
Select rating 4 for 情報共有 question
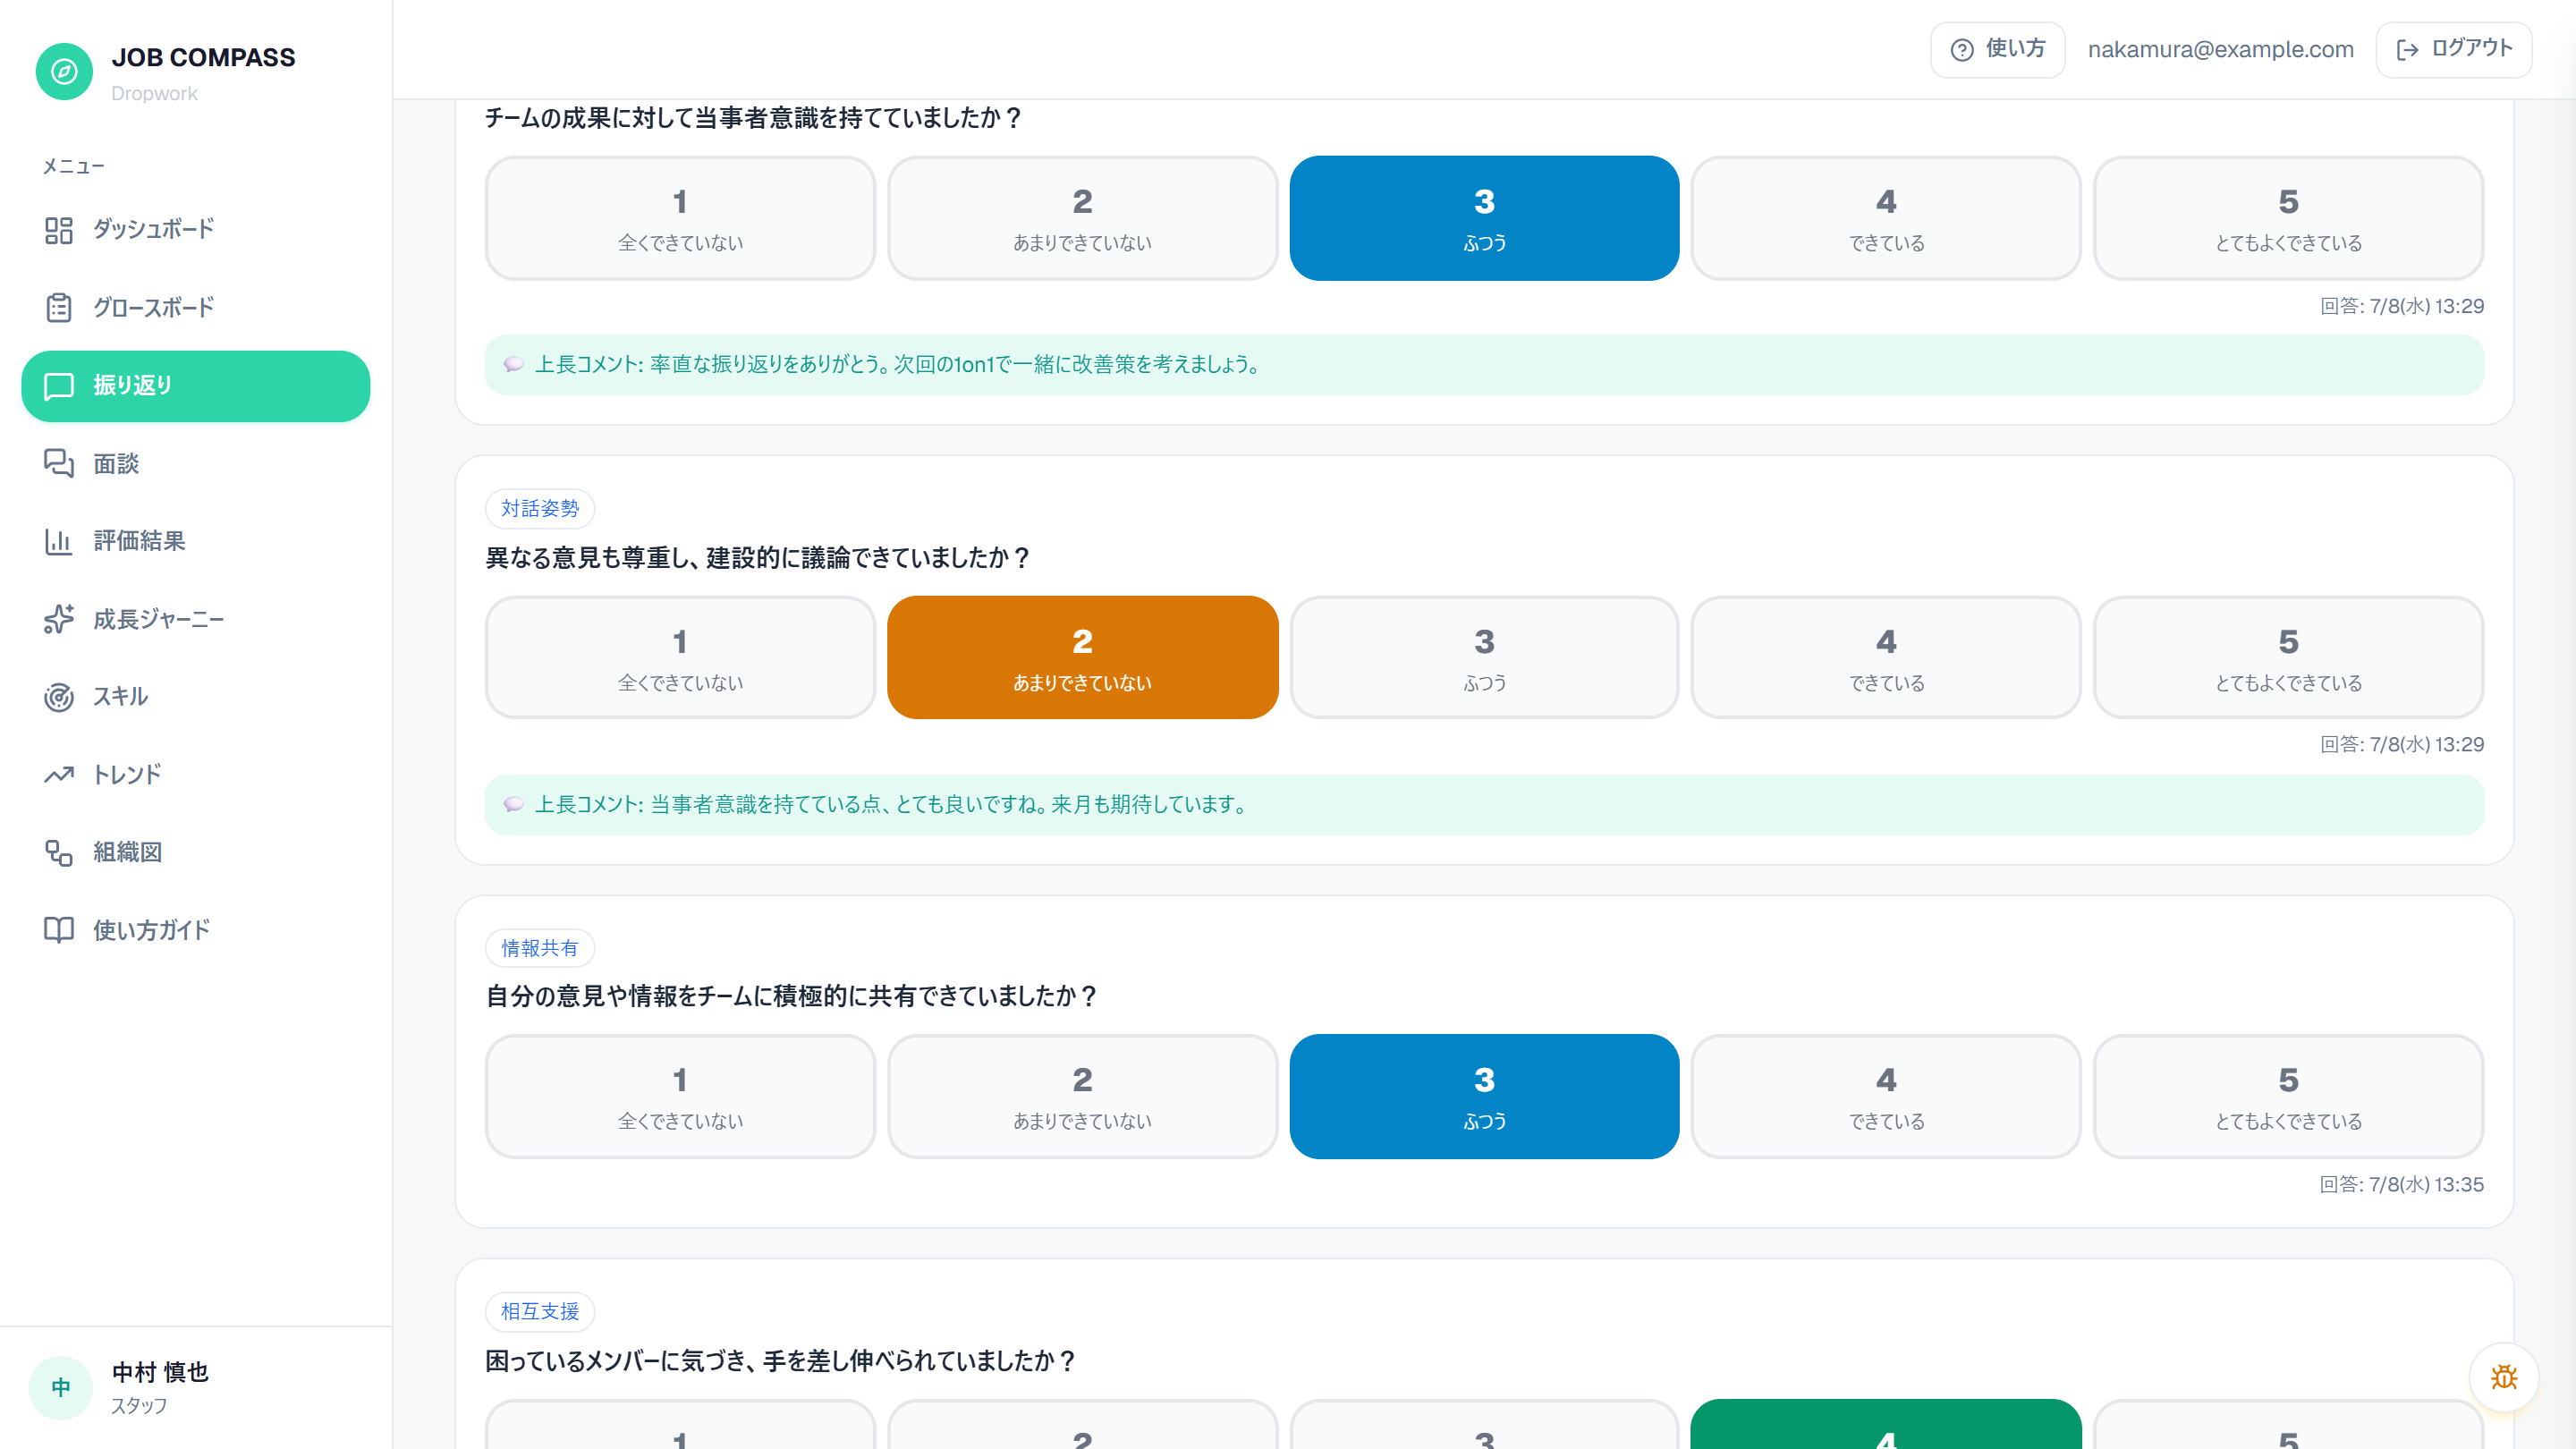coord(1886,1097)
